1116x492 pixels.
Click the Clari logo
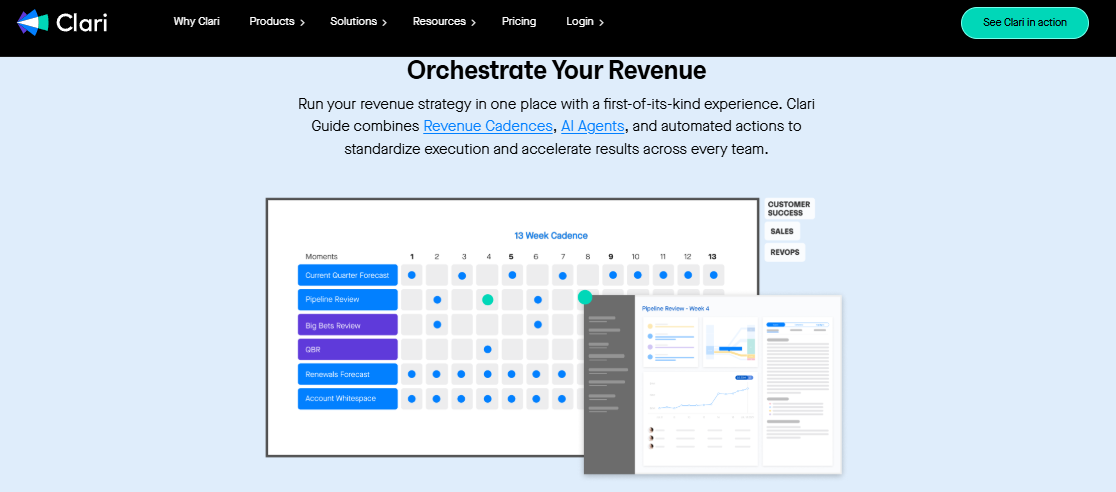[x=62, y=23]
